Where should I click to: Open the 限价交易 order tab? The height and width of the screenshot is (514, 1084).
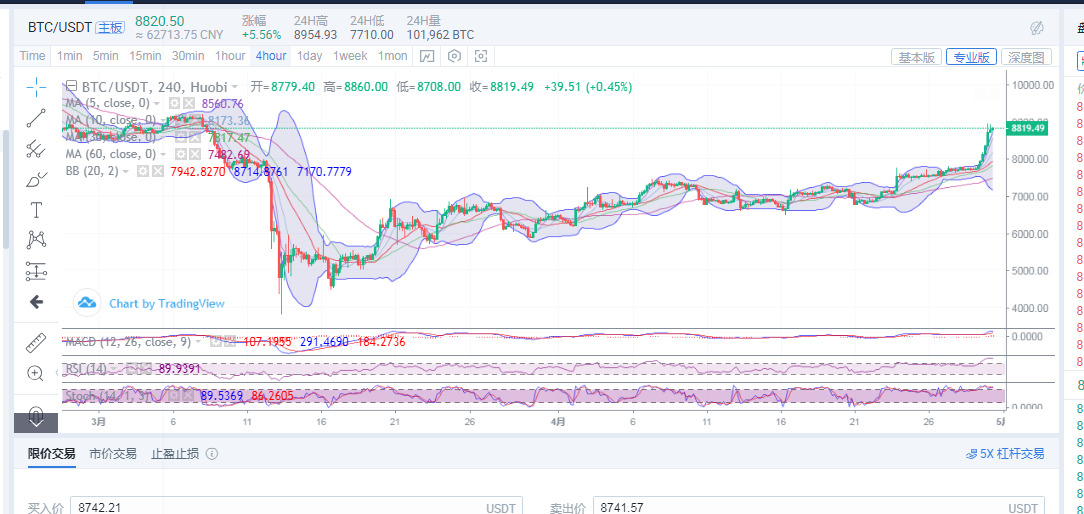click(x=52, y=454)
